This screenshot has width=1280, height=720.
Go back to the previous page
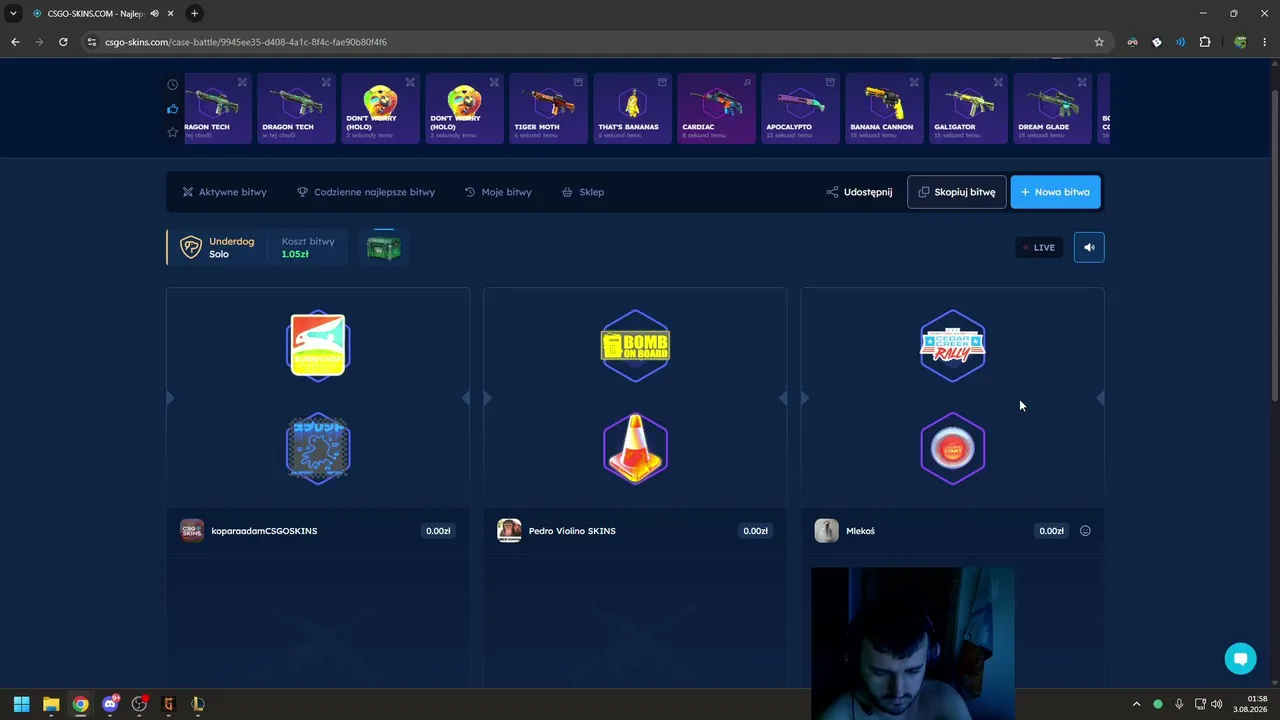tap(15, 42)
